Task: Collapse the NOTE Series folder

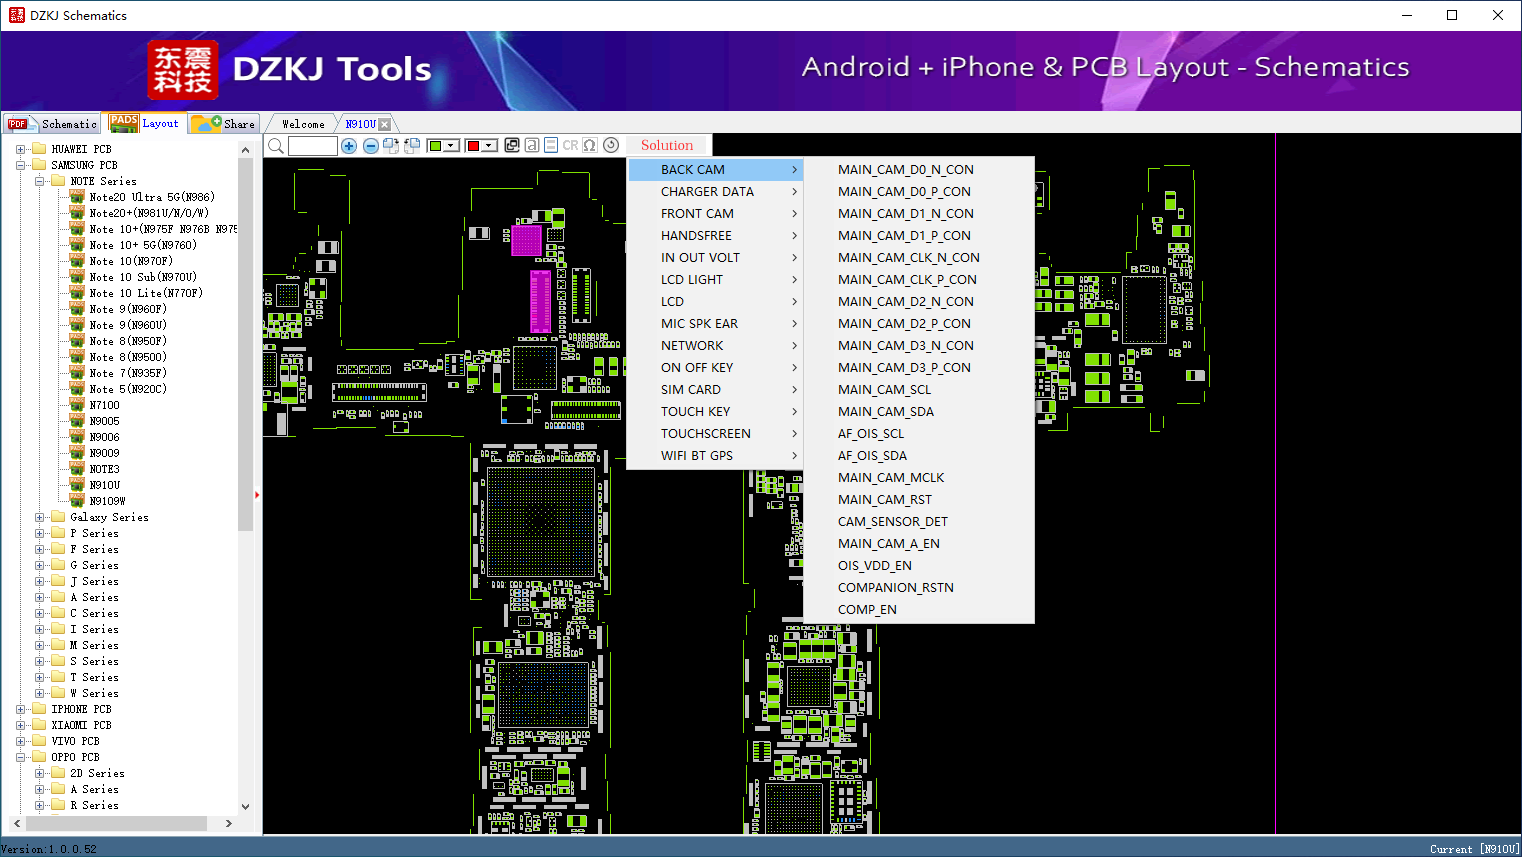Action: [x=40, y=181]
